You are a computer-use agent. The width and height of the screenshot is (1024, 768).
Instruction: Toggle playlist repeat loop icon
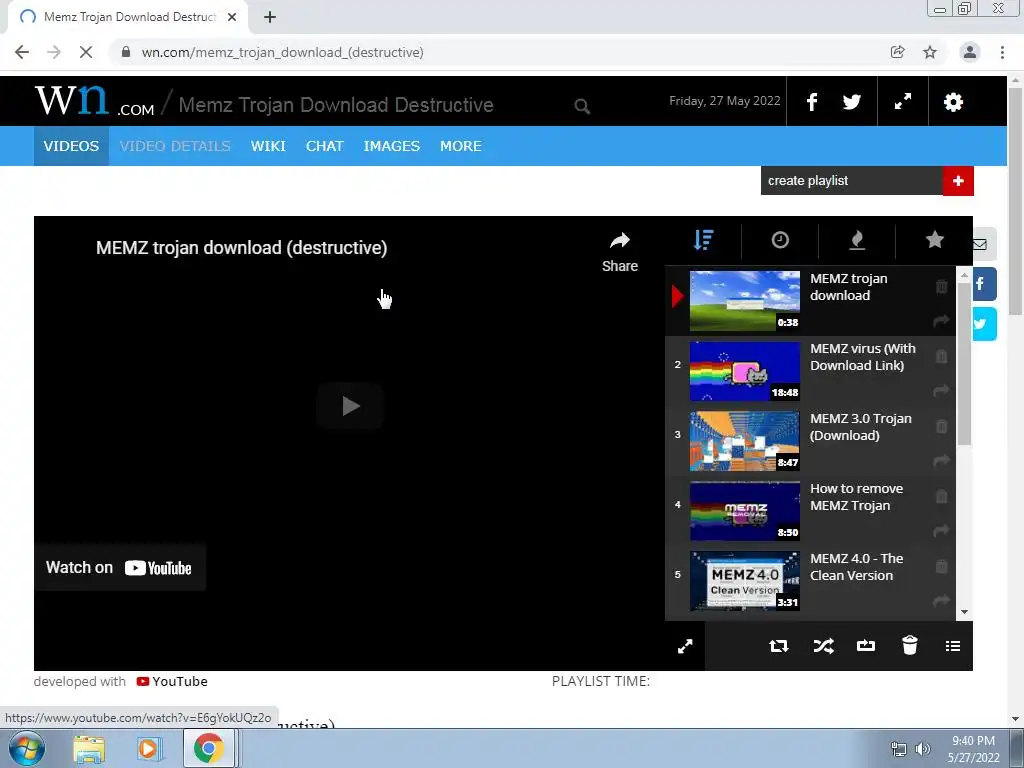[x=778, y=646]
